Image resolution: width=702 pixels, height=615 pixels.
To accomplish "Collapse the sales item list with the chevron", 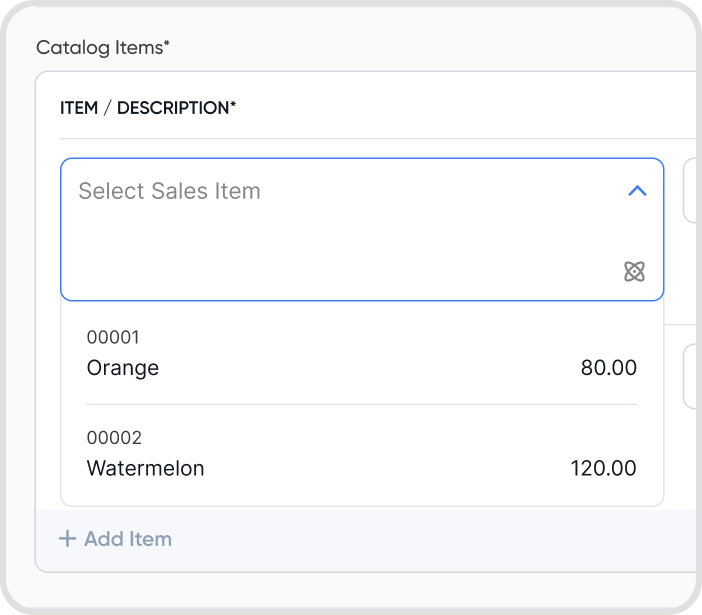I will [637, 191].
